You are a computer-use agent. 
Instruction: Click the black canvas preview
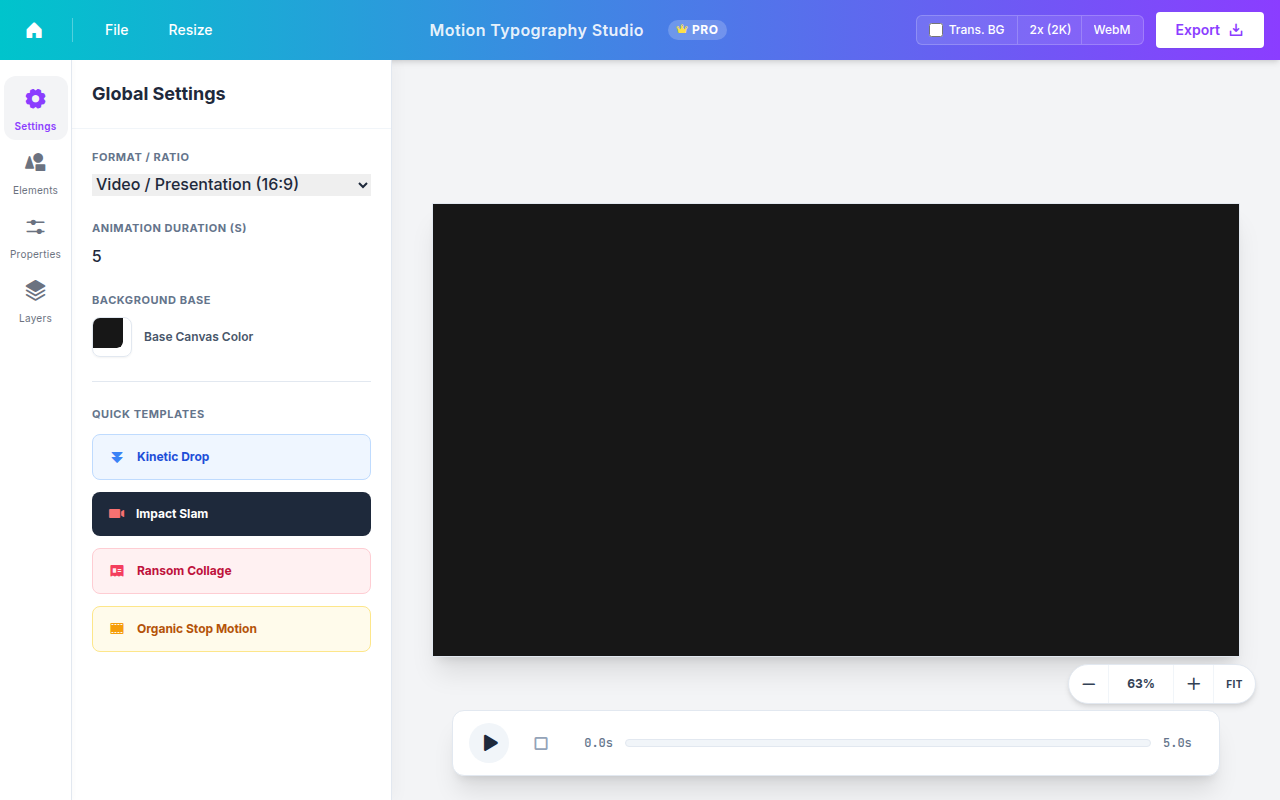(x=836, y=430)
